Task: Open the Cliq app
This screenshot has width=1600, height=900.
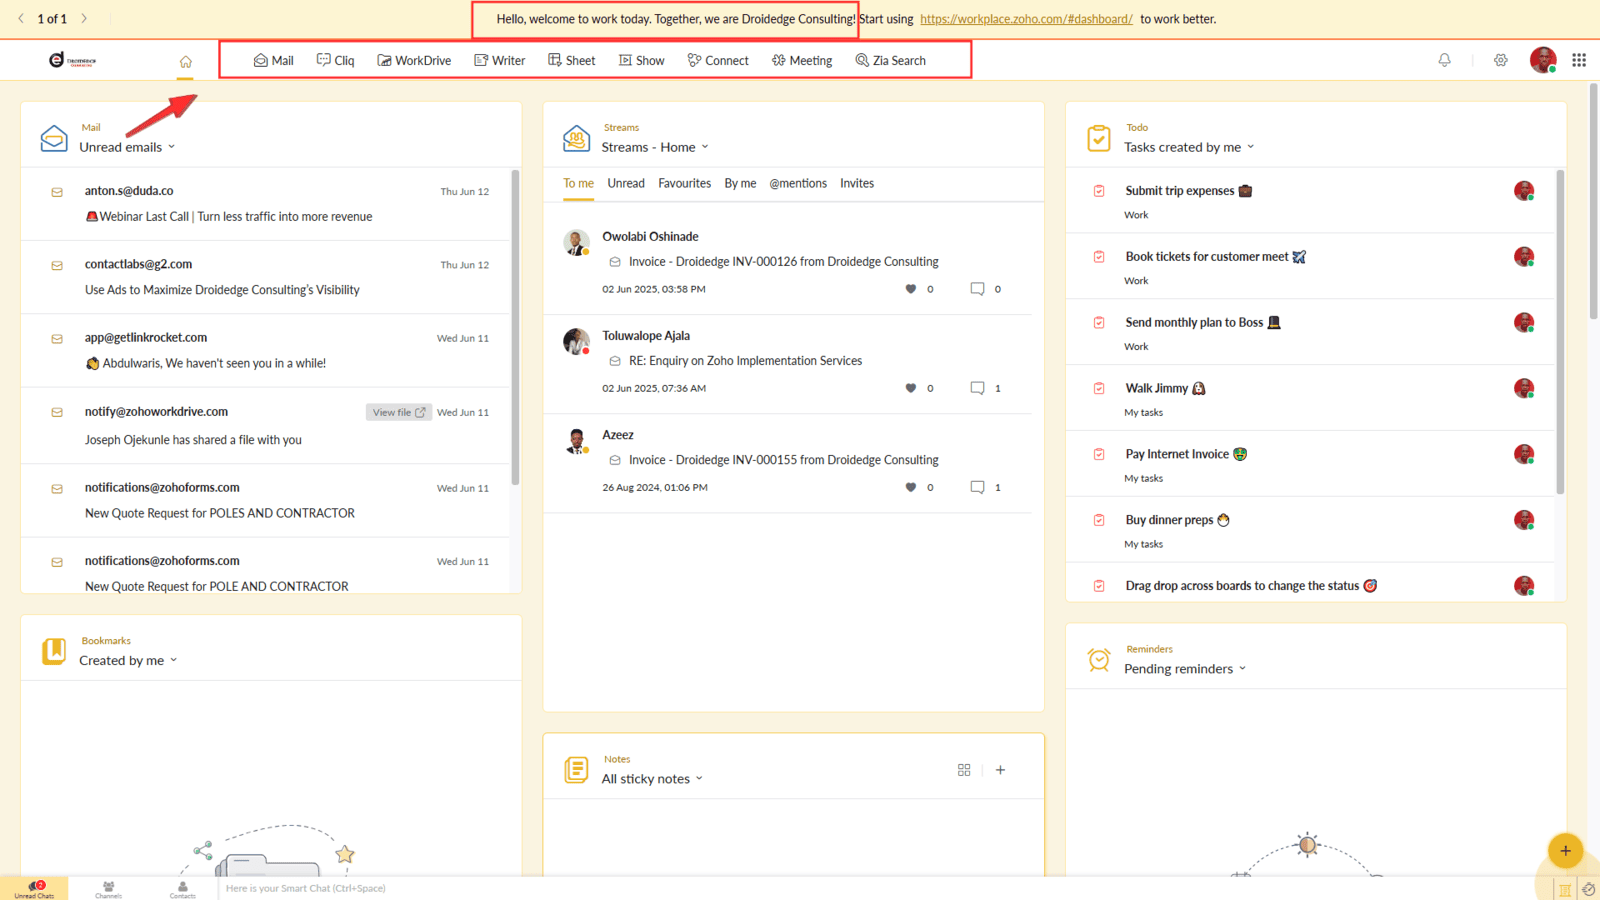Action: (335, 60)
